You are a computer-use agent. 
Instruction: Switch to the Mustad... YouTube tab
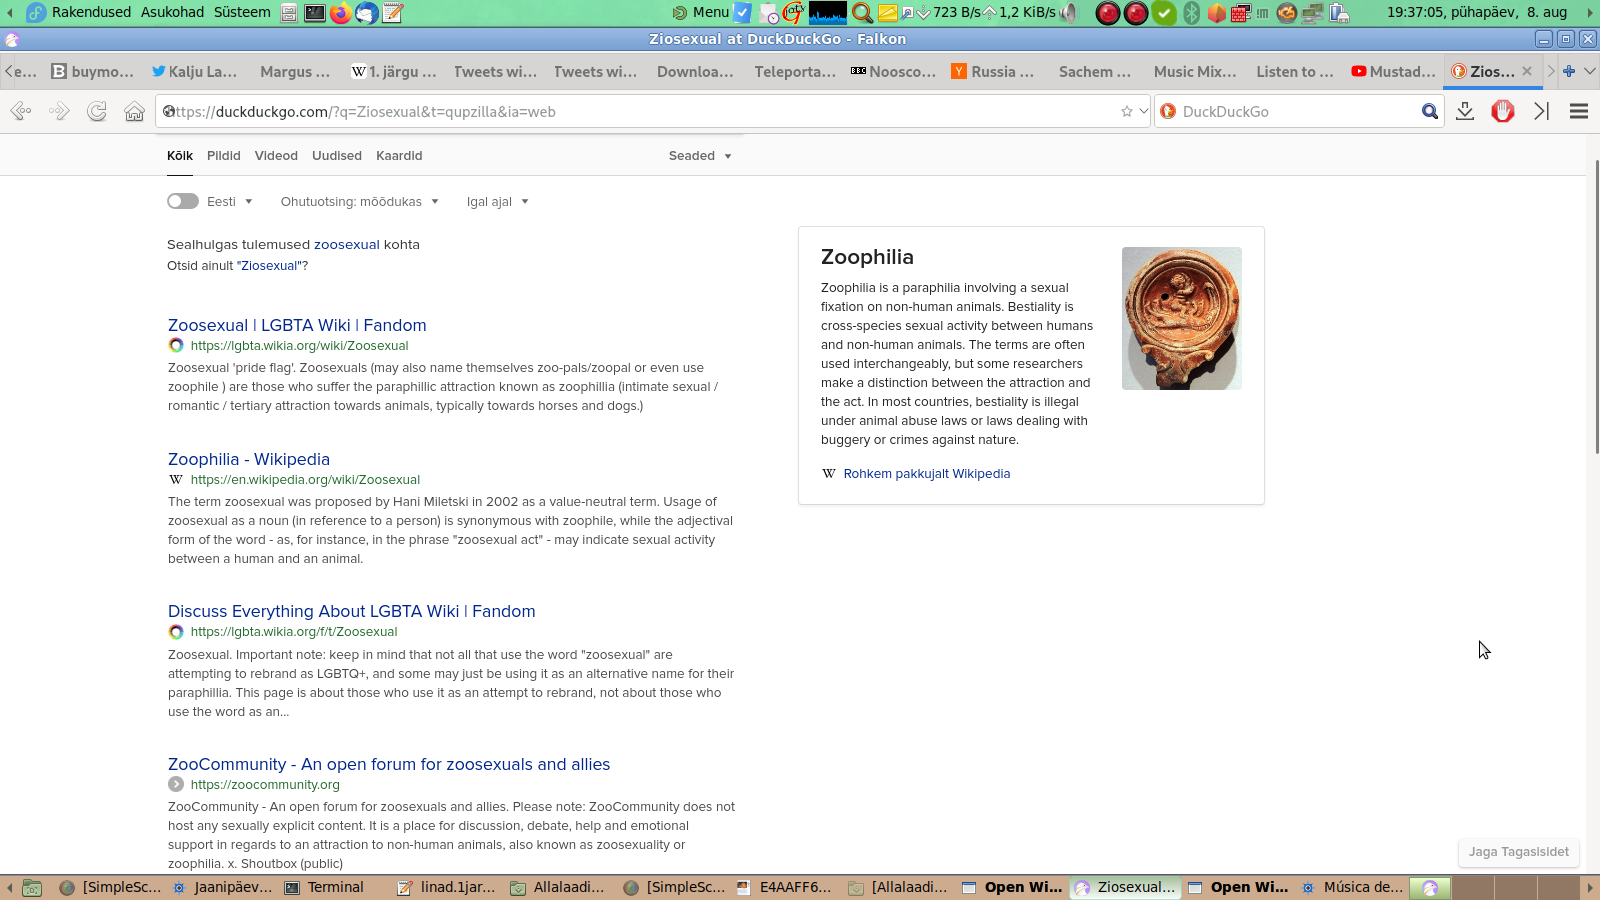click(1394, 71)
